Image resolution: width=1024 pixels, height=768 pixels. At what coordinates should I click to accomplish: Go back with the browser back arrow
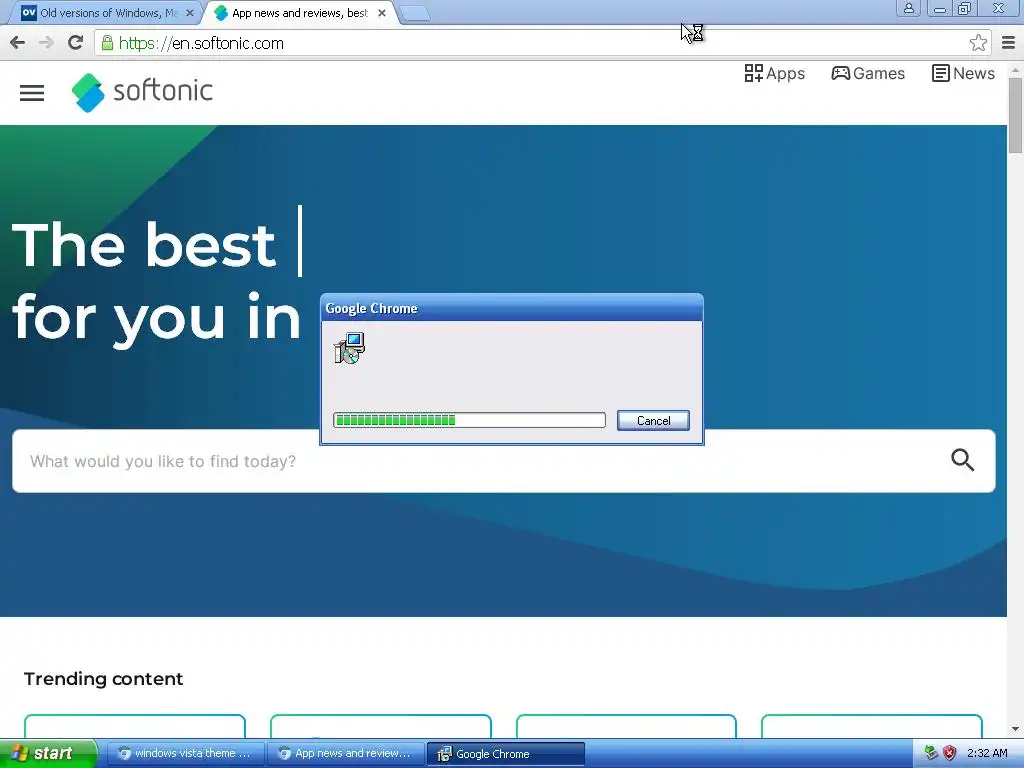point(18,43)
